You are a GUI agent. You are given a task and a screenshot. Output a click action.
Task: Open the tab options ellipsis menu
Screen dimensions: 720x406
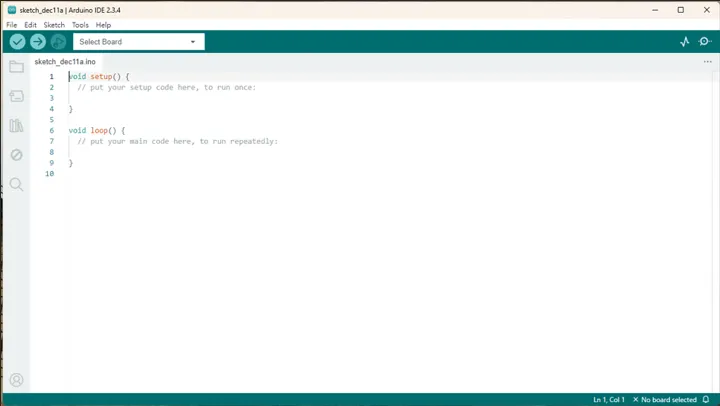[708, 62]
